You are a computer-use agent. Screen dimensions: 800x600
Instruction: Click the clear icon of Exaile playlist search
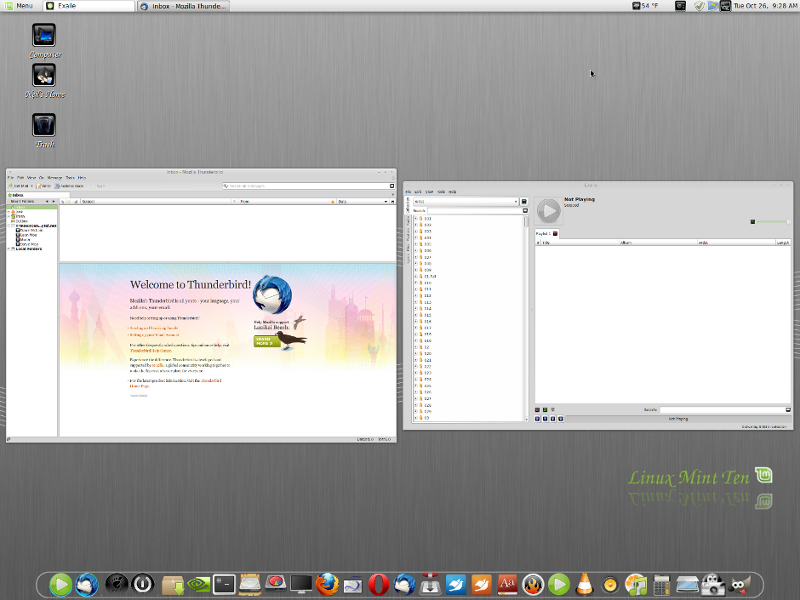pos(788,410)
